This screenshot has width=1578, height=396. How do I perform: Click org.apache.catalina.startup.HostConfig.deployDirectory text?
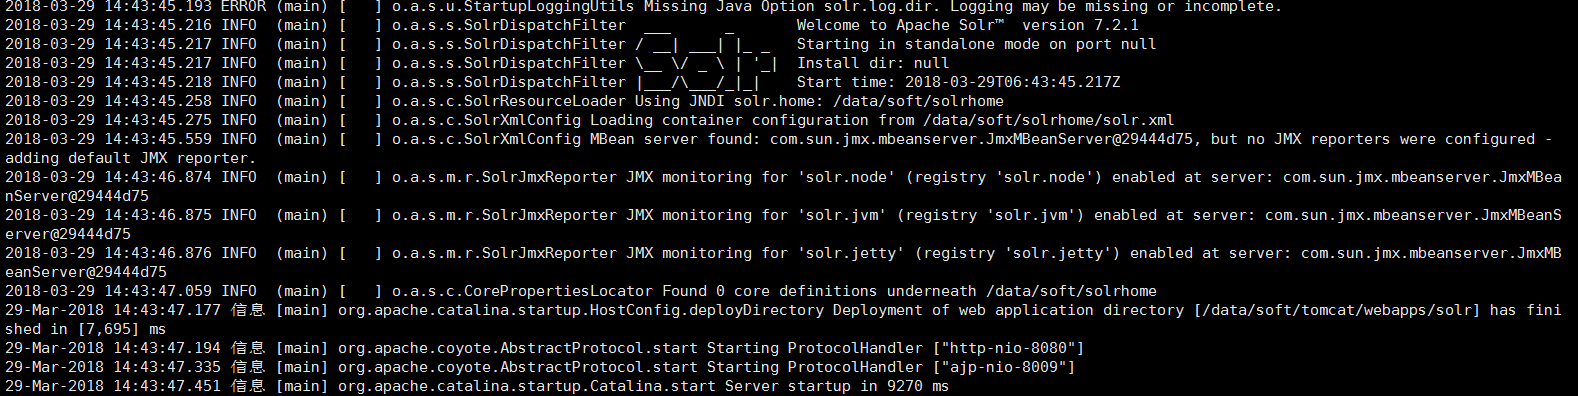[x=581, y=310]
